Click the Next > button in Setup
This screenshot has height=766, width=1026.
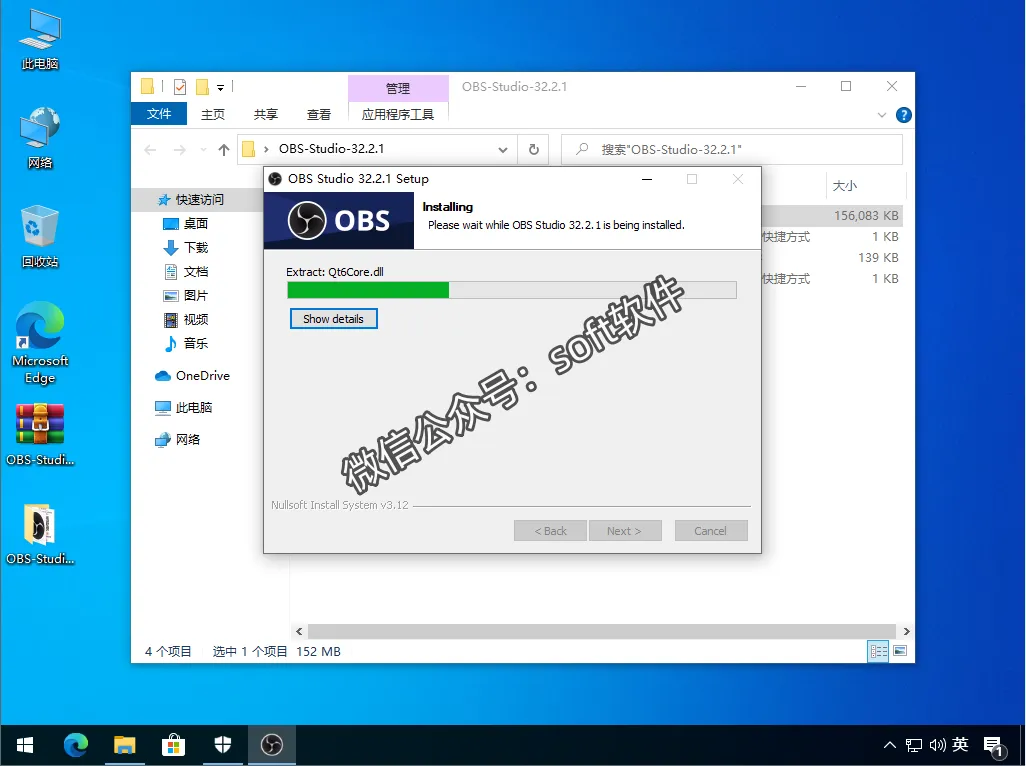(624, 531)
